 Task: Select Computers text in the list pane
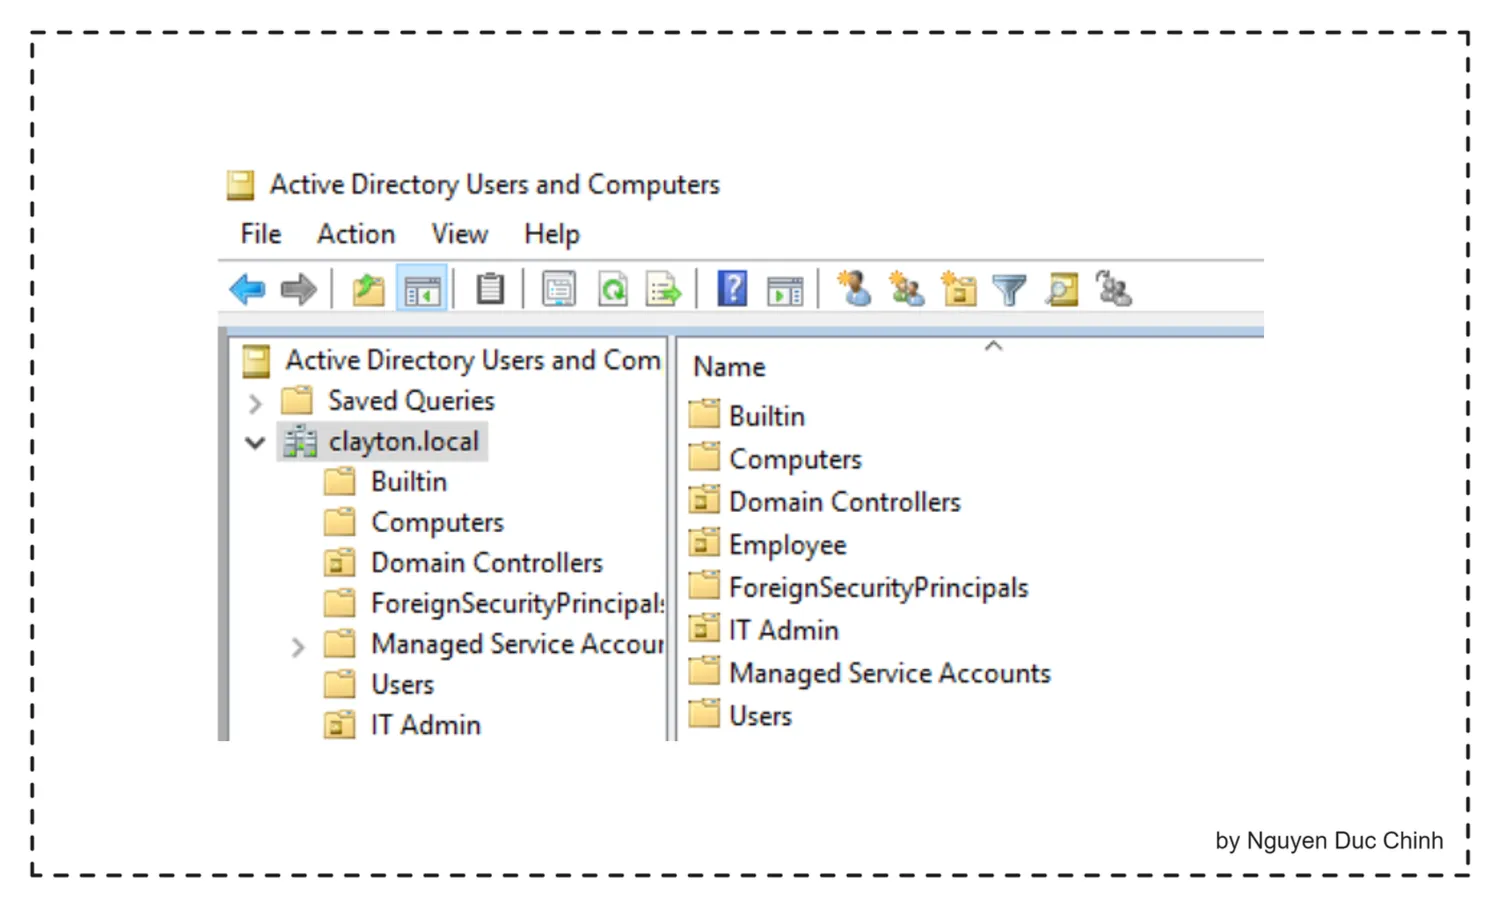[795, 460]
